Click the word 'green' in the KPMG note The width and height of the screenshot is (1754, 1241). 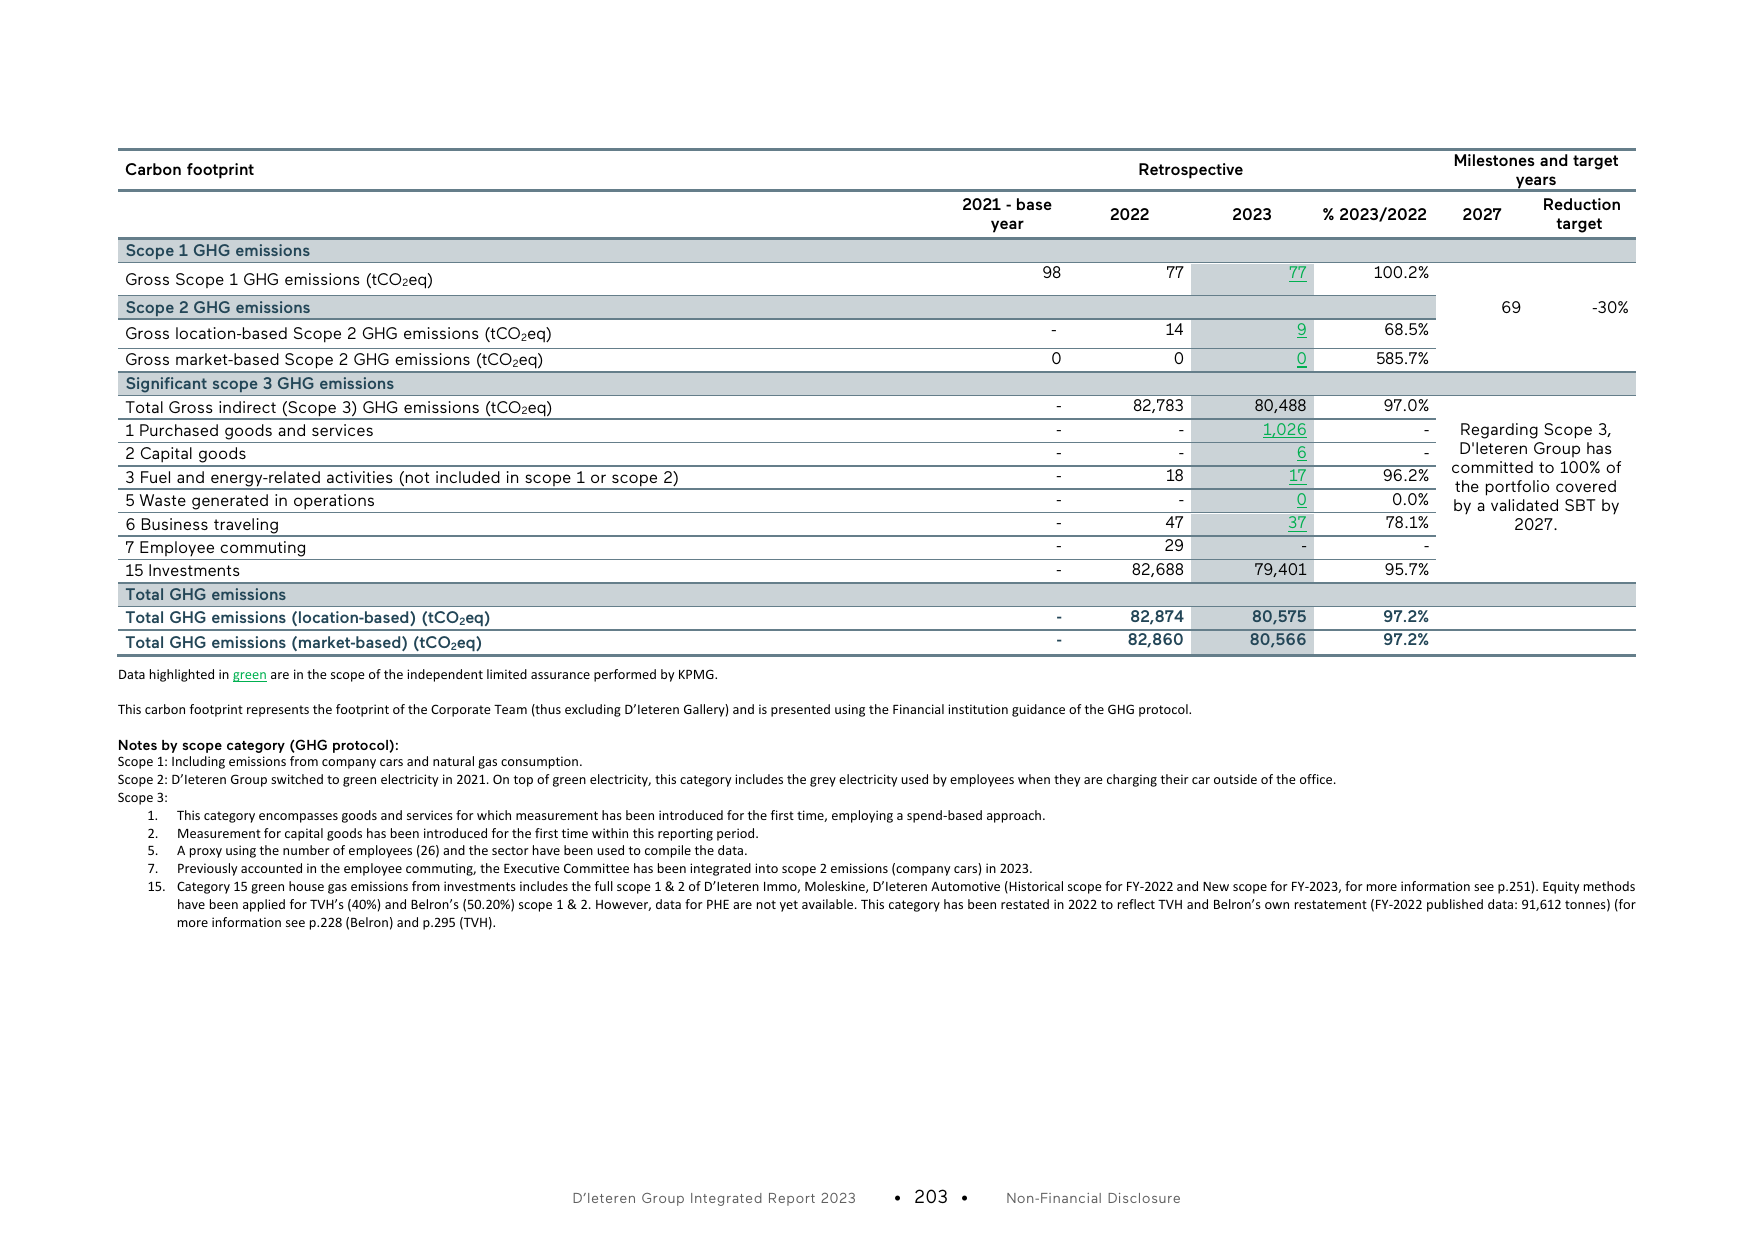(x=250, y=675)
